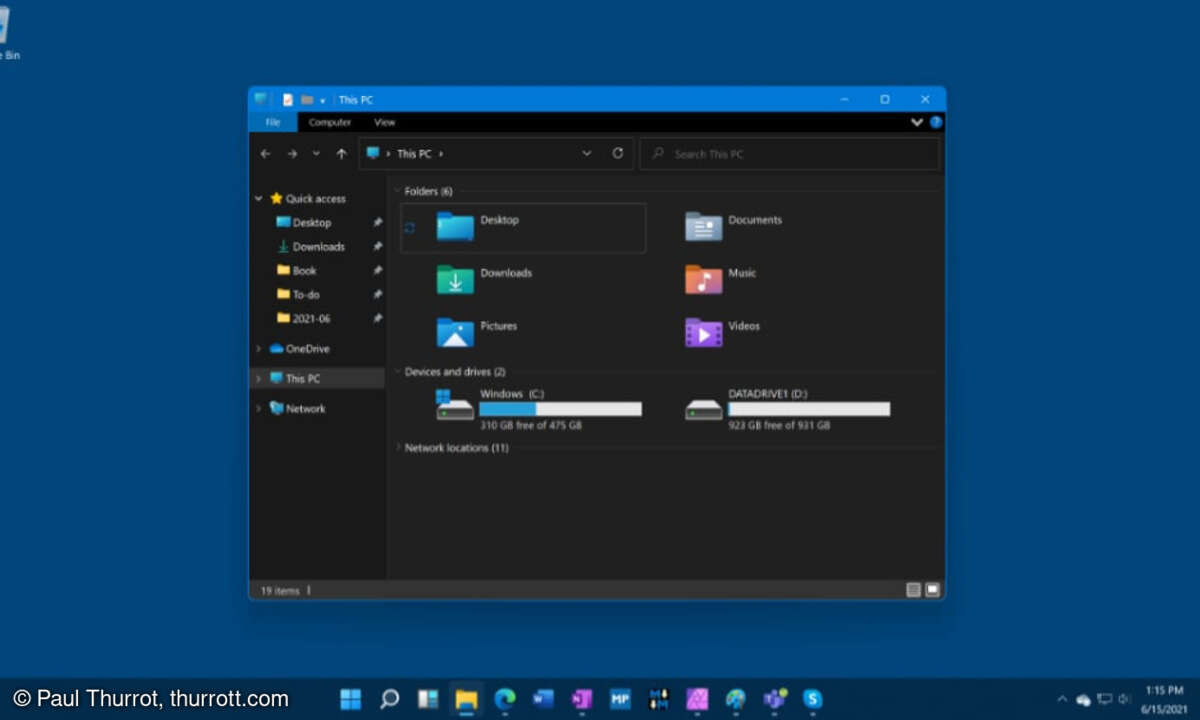
Task: Collapse the Folders (6) group
Action: pyautogui.click(x=397, y=191)
